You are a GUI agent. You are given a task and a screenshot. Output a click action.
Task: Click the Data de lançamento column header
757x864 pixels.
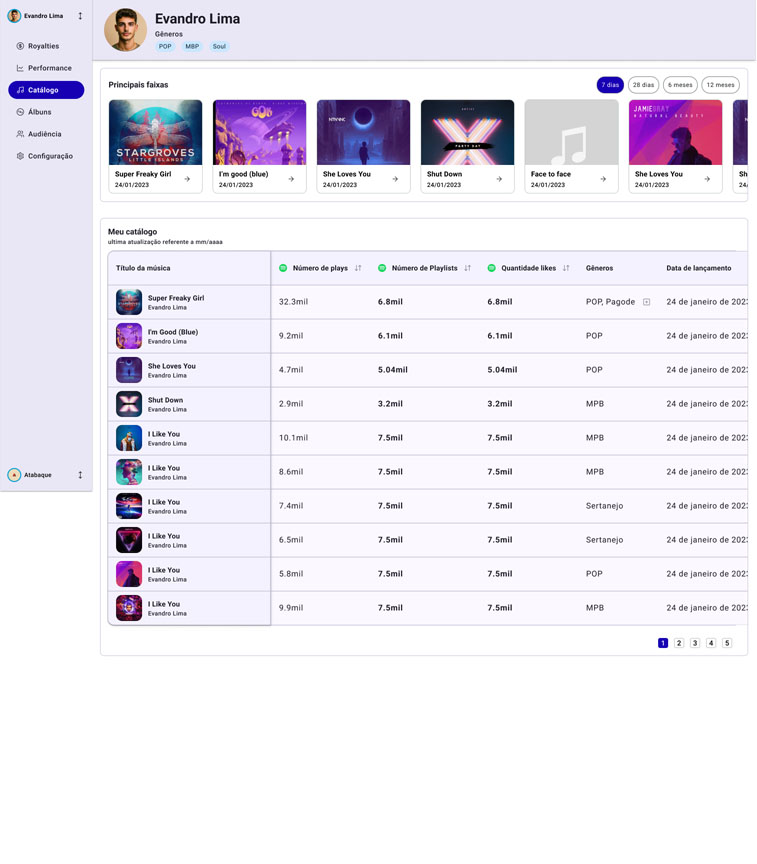tap(699, 268)
